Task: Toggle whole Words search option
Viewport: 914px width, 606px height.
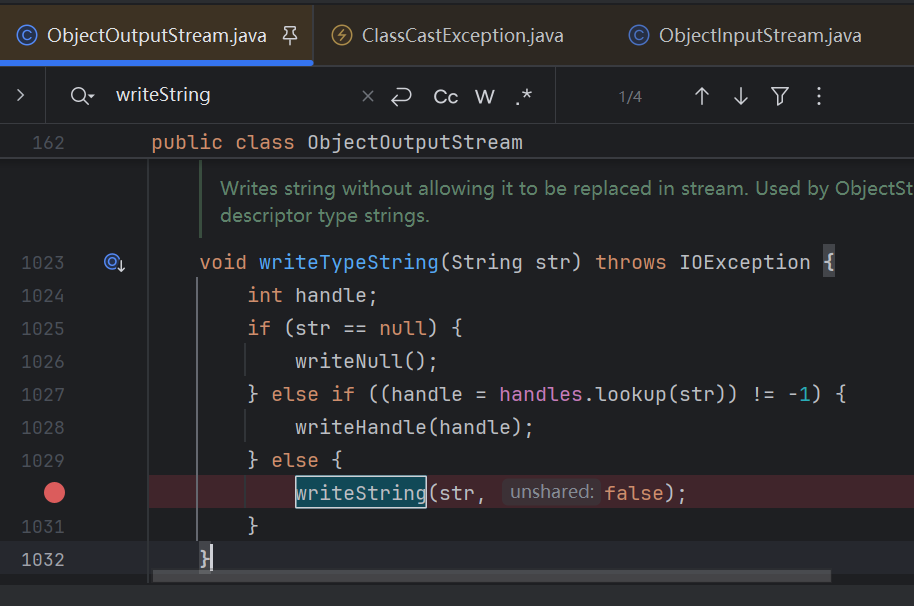Action: [484, 96]
